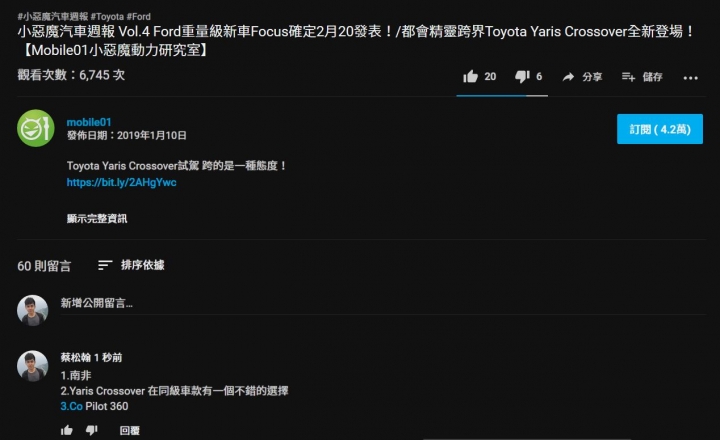This screenshot has height=440, width=720.
Task: Subscribe with the 訂閱 (4.2萬) button
Action: point(659,129)
